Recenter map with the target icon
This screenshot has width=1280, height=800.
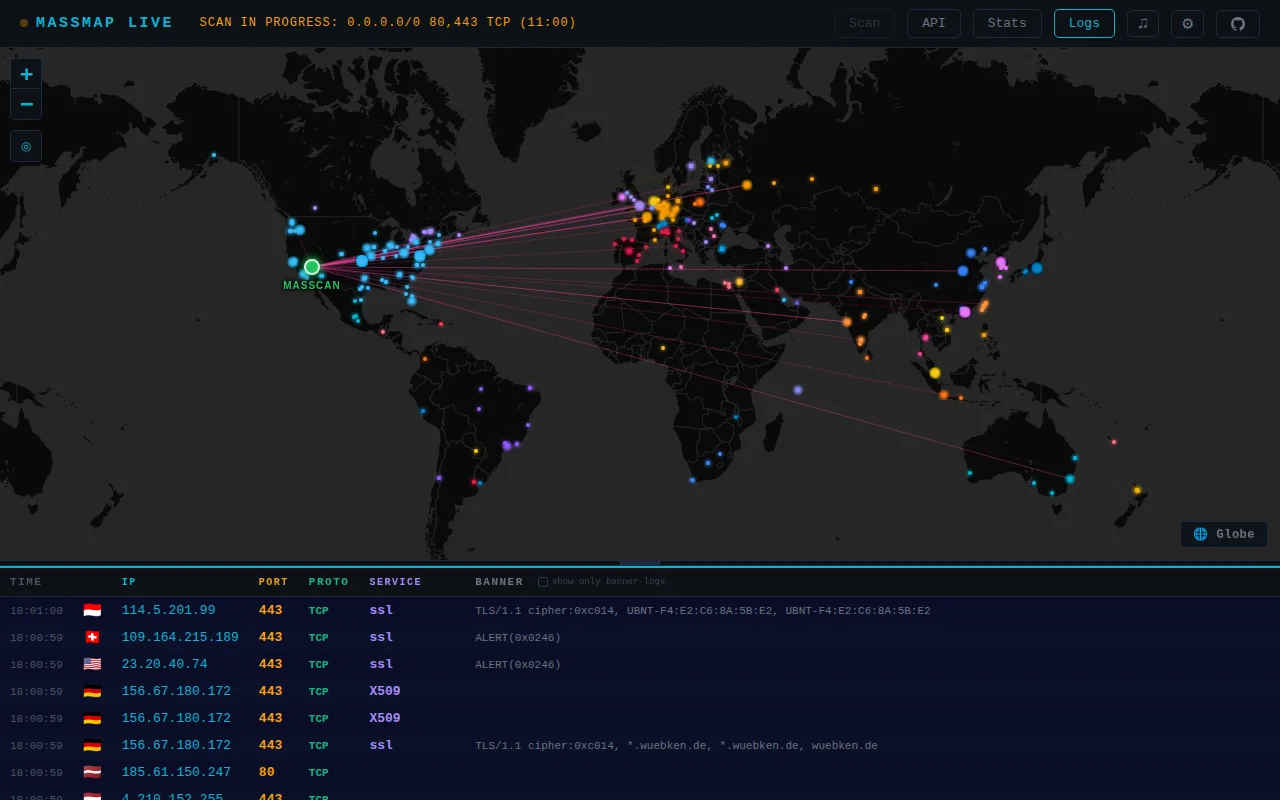(26, 146)
